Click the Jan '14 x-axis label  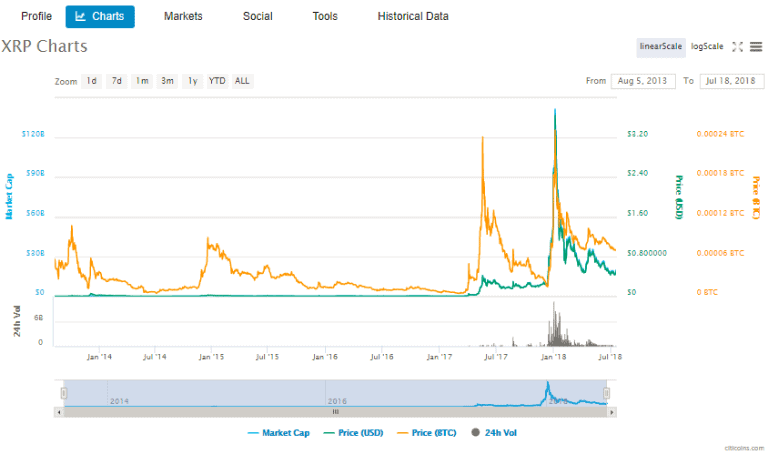(99, 357)
